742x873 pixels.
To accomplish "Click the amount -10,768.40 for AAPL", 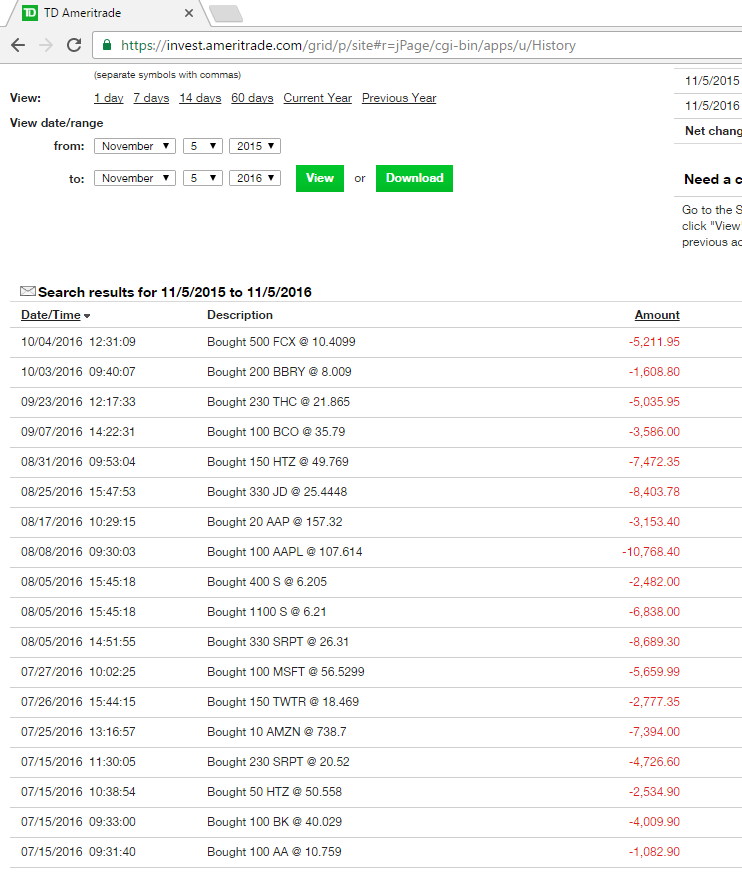I will (651, 552).
